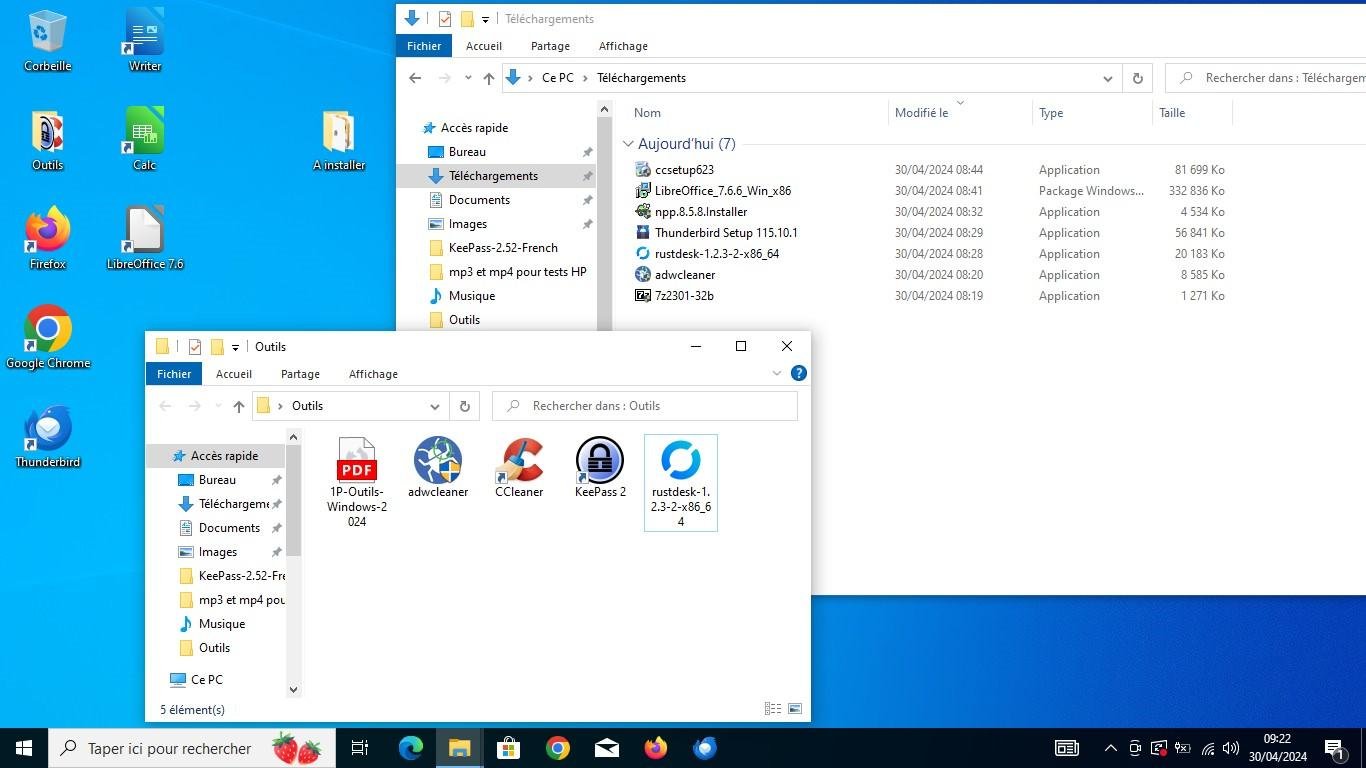Click the Windows Start button
Viewport: 1366px width, 768px height.
click(24, 748)
